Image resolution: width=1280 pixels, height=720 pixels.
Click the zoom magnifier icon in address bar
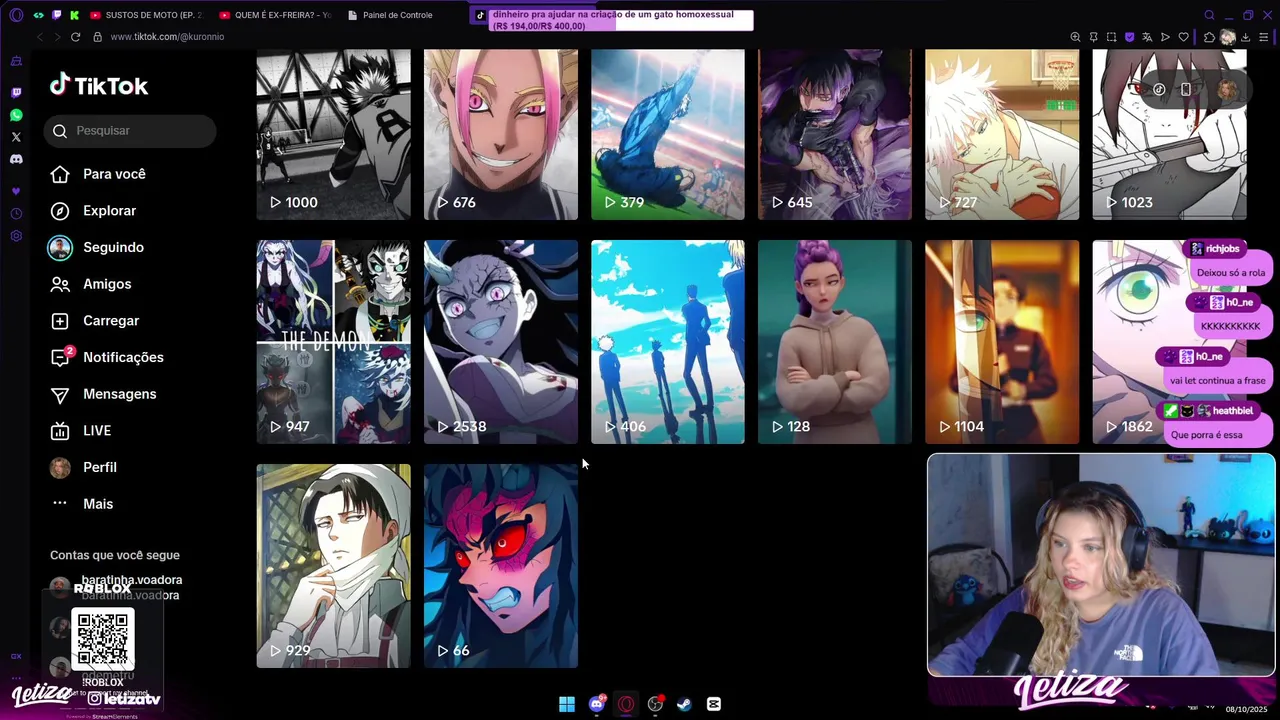(1075, 37)
